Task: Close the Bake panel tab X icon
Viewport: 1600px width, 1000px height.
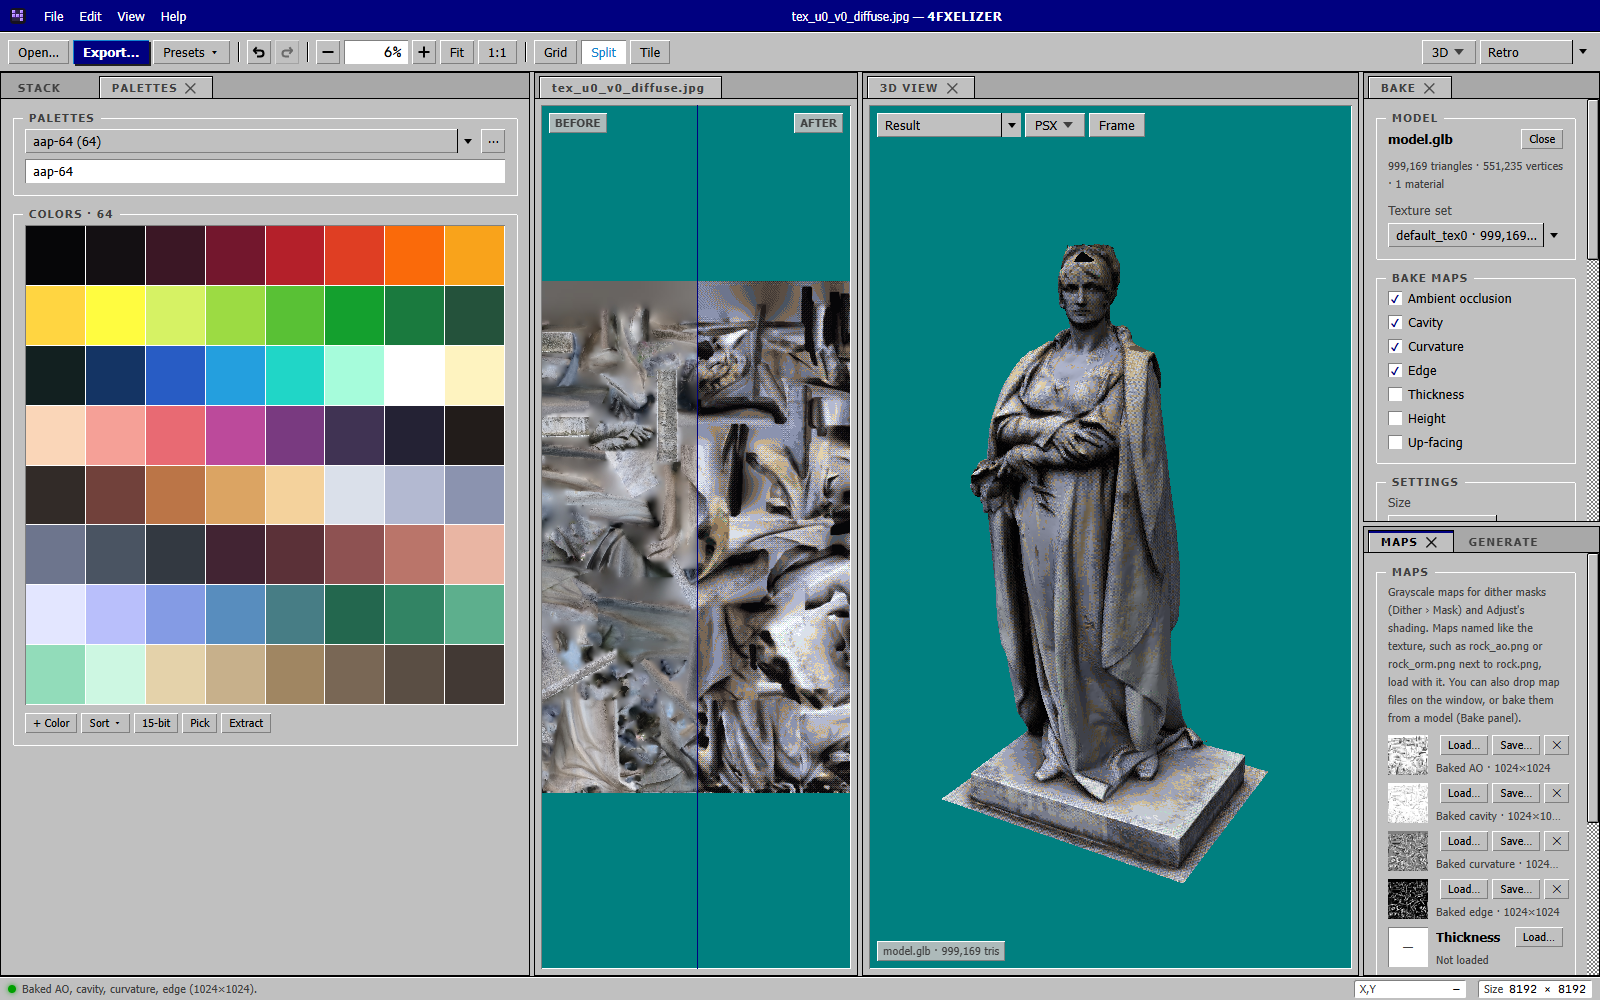Action: 1429,88
